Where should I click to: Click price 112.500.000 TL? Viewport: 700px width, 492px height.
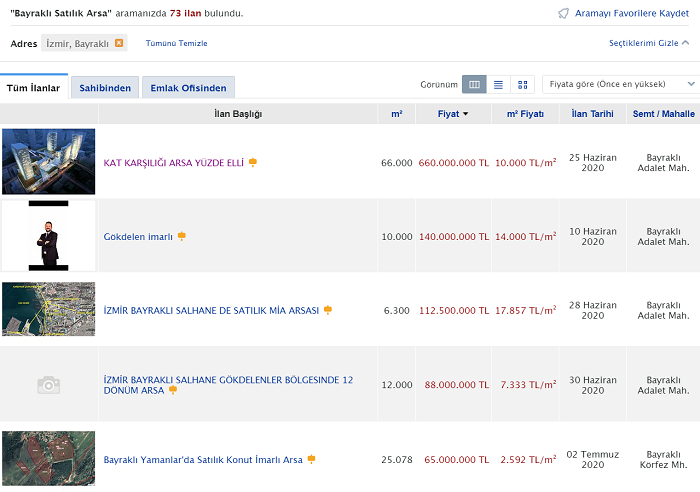[454, 310]
